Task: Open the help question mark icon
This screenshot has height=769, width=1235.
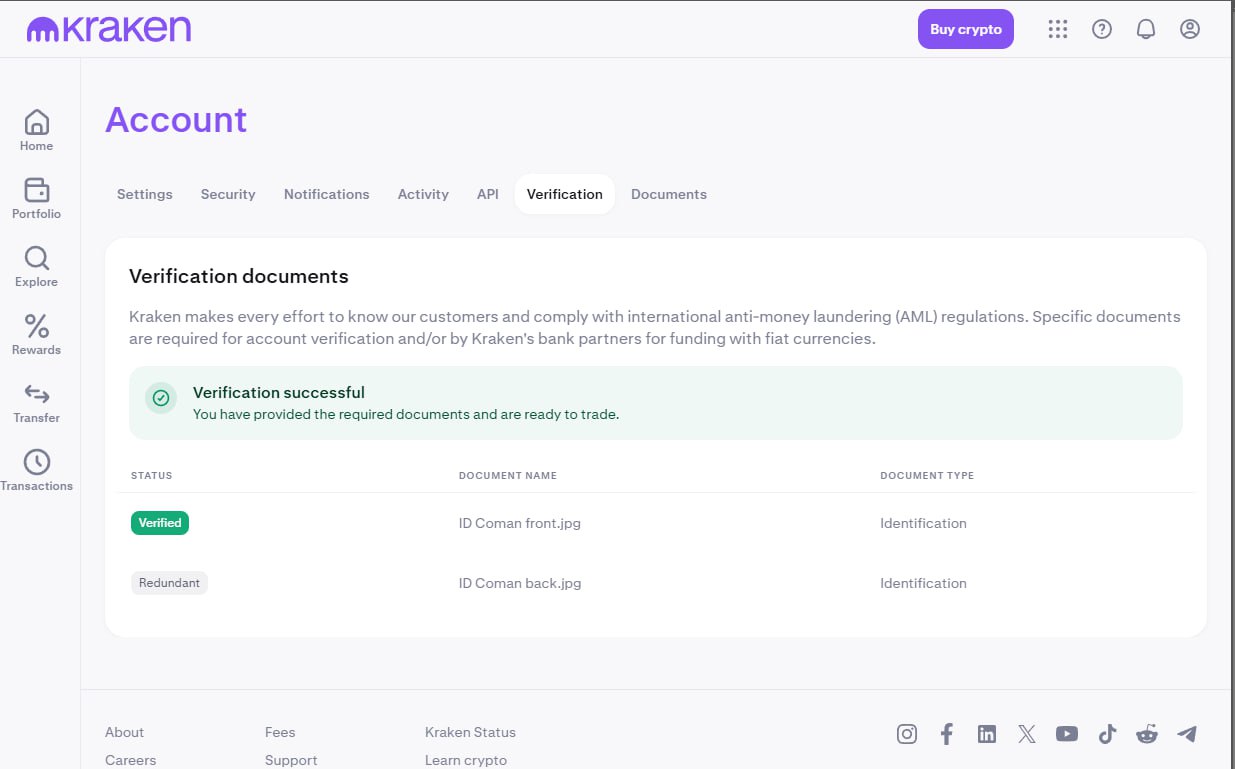Action: [x=1101, y=29]
